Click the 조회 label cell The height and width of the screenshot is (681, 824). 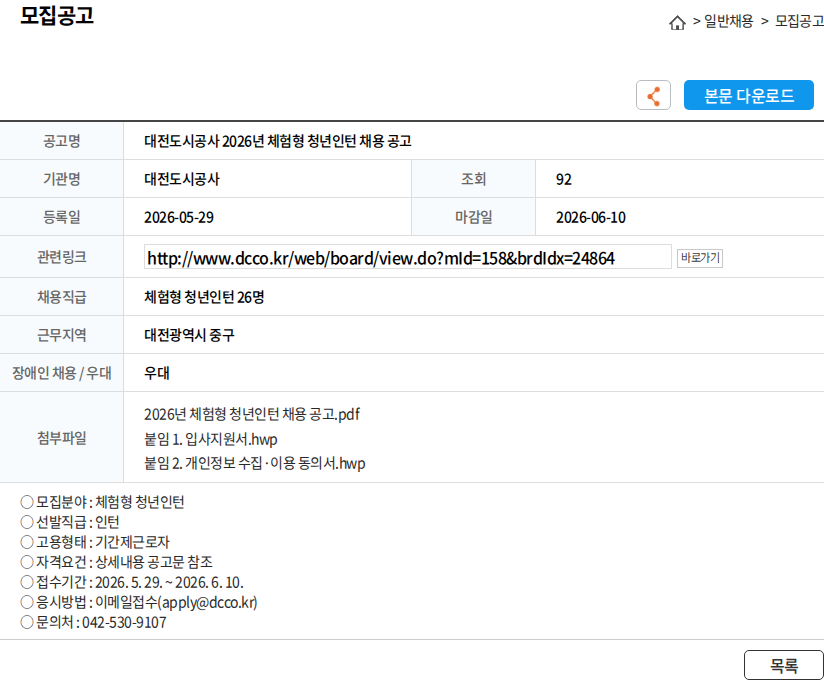coord(473,179)
